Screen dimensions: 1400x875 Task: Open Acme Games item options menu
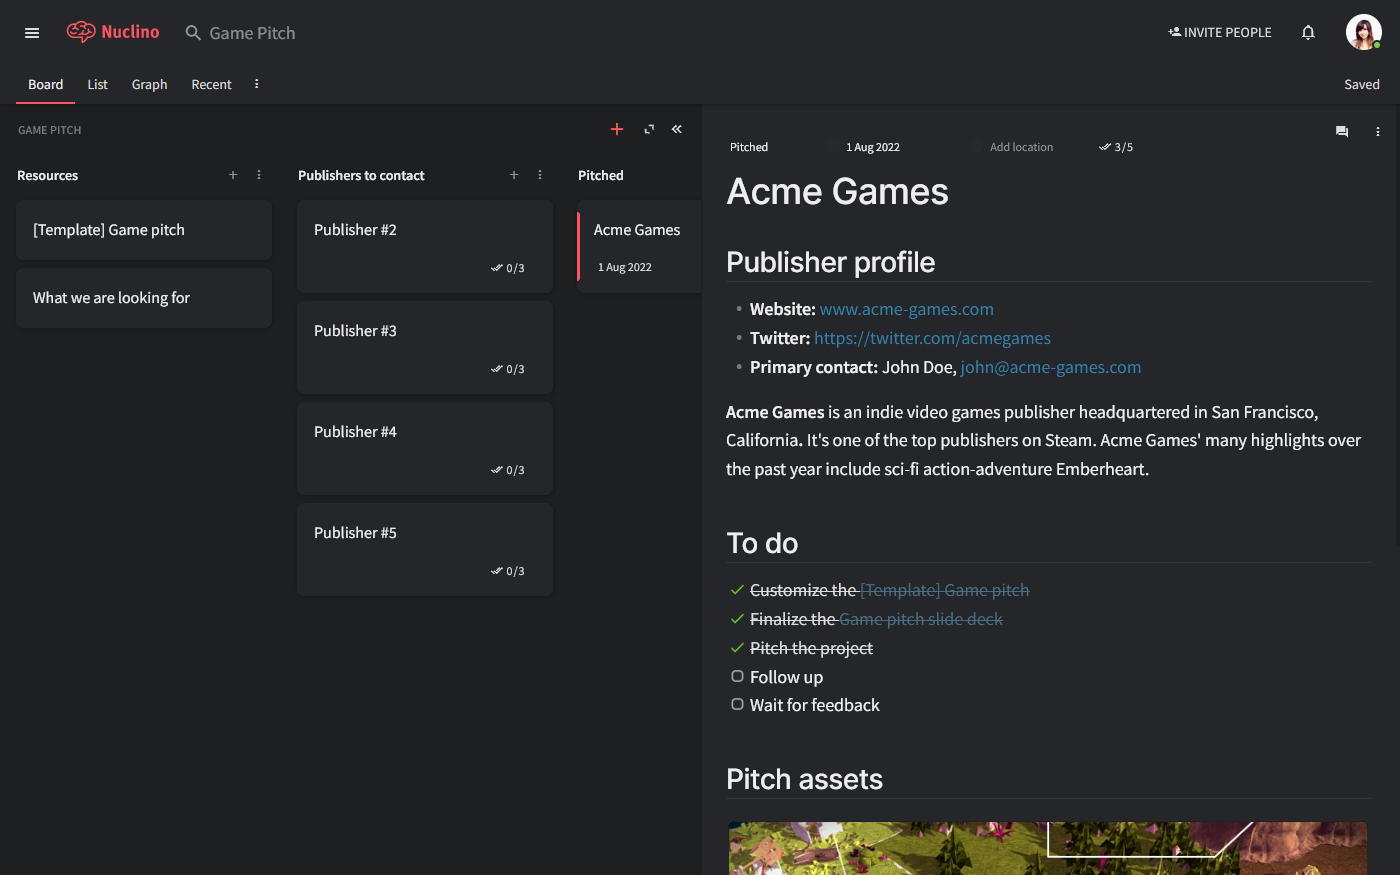[1378, 131]
